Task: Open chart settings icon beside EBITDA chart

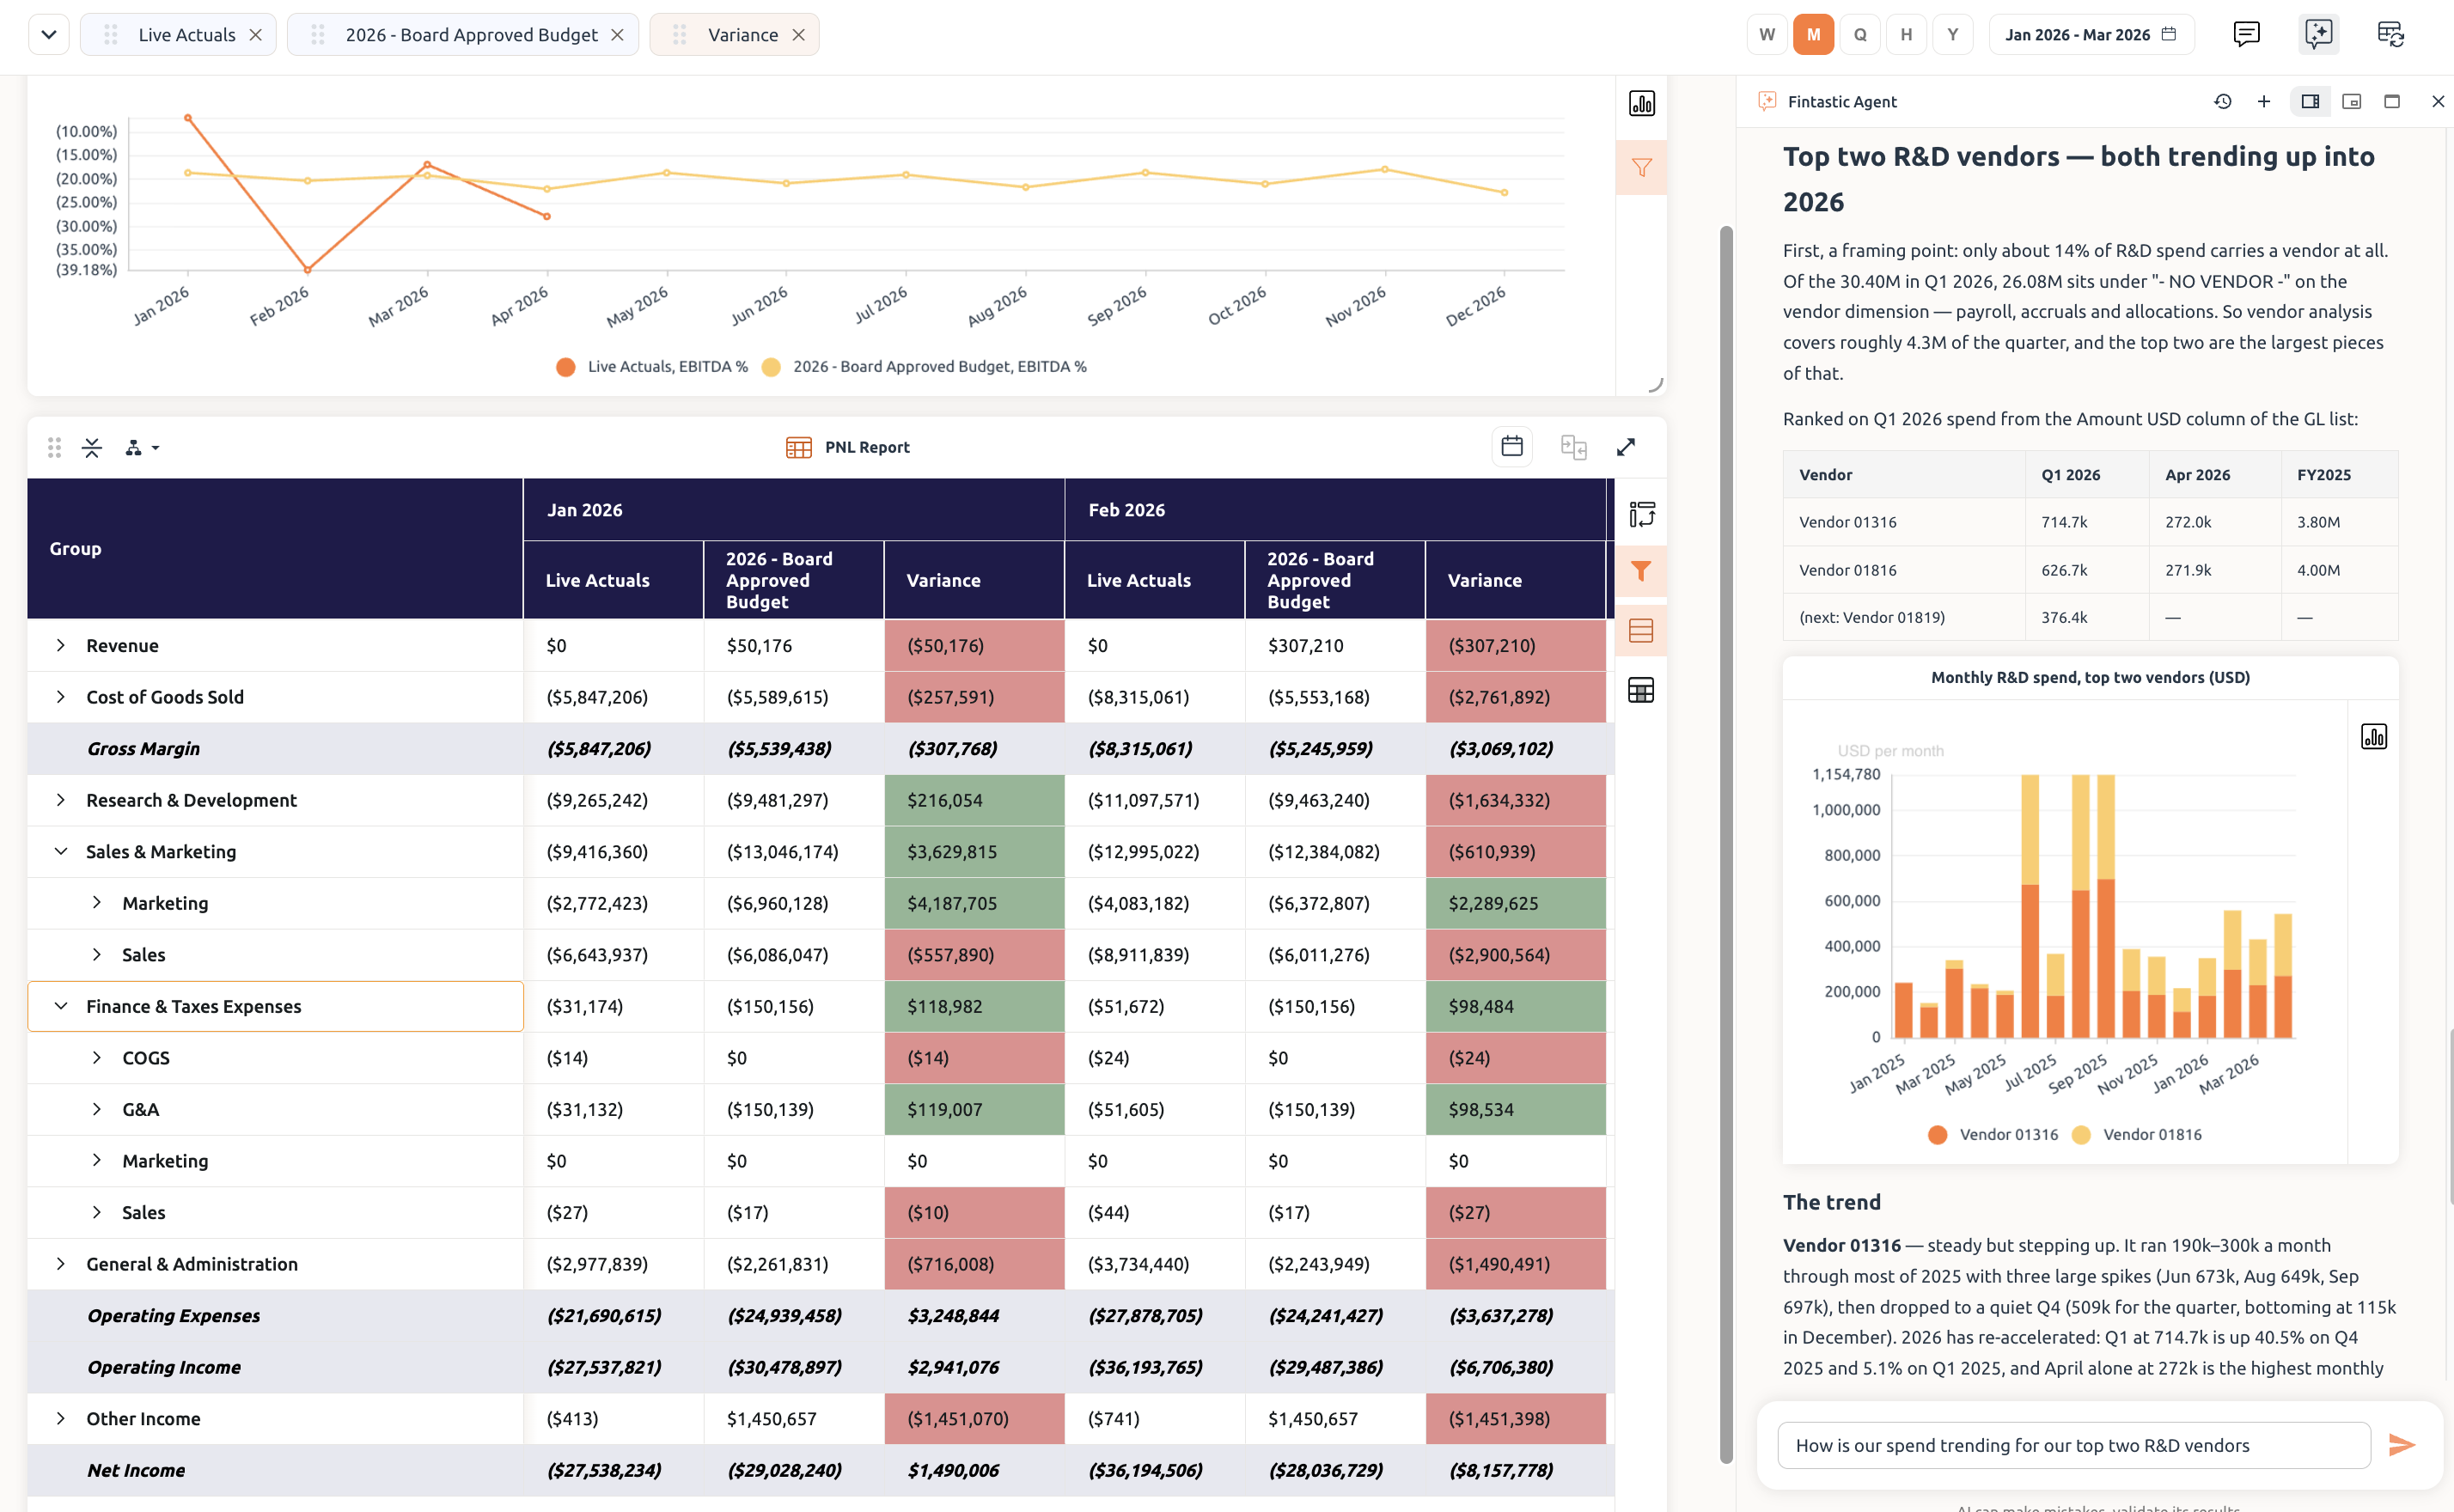Action: coord(1641,103)
